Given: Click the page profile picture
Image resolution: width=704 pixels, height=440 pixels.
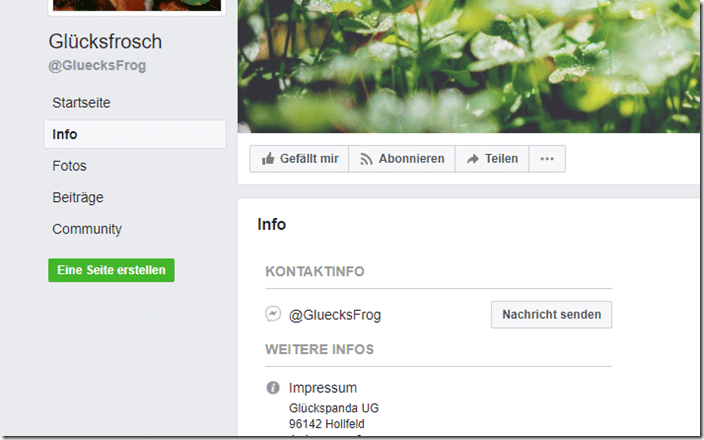Looking at the screenshot, I should coord(137,6).
